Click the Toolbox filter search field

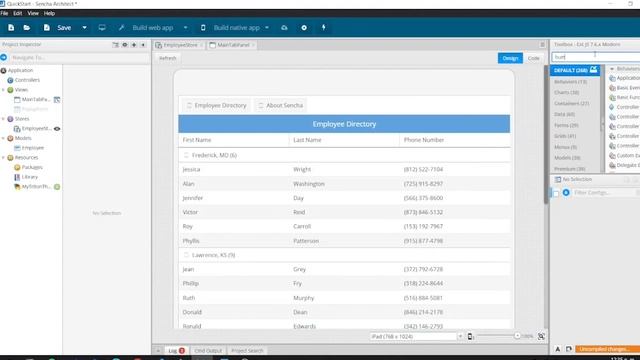pos(596,57)
